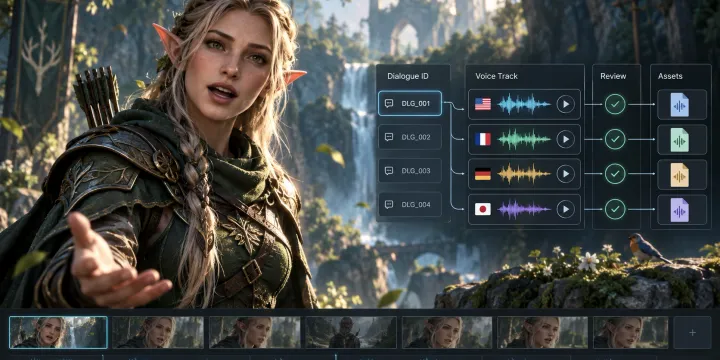Select the DLG_002 dialogue entry

(x=410, y=137)
